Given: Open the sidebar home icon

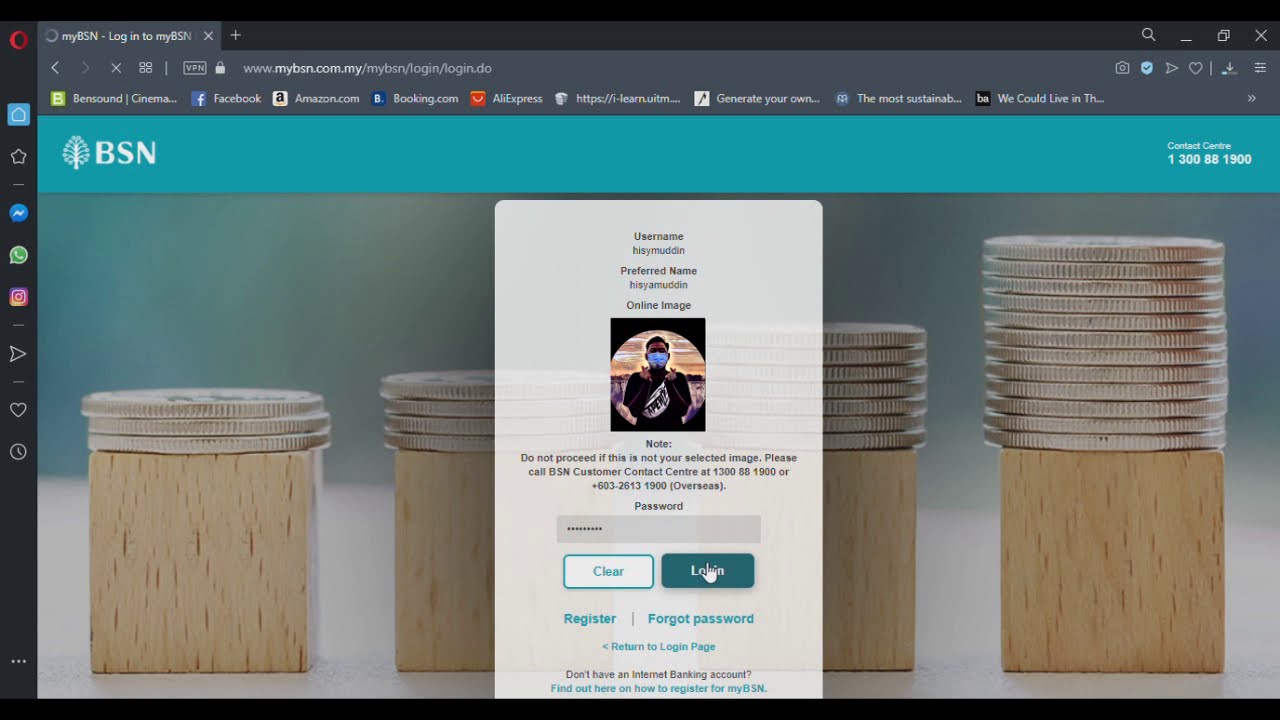Looking at the screenshot, I should (18, 115).
